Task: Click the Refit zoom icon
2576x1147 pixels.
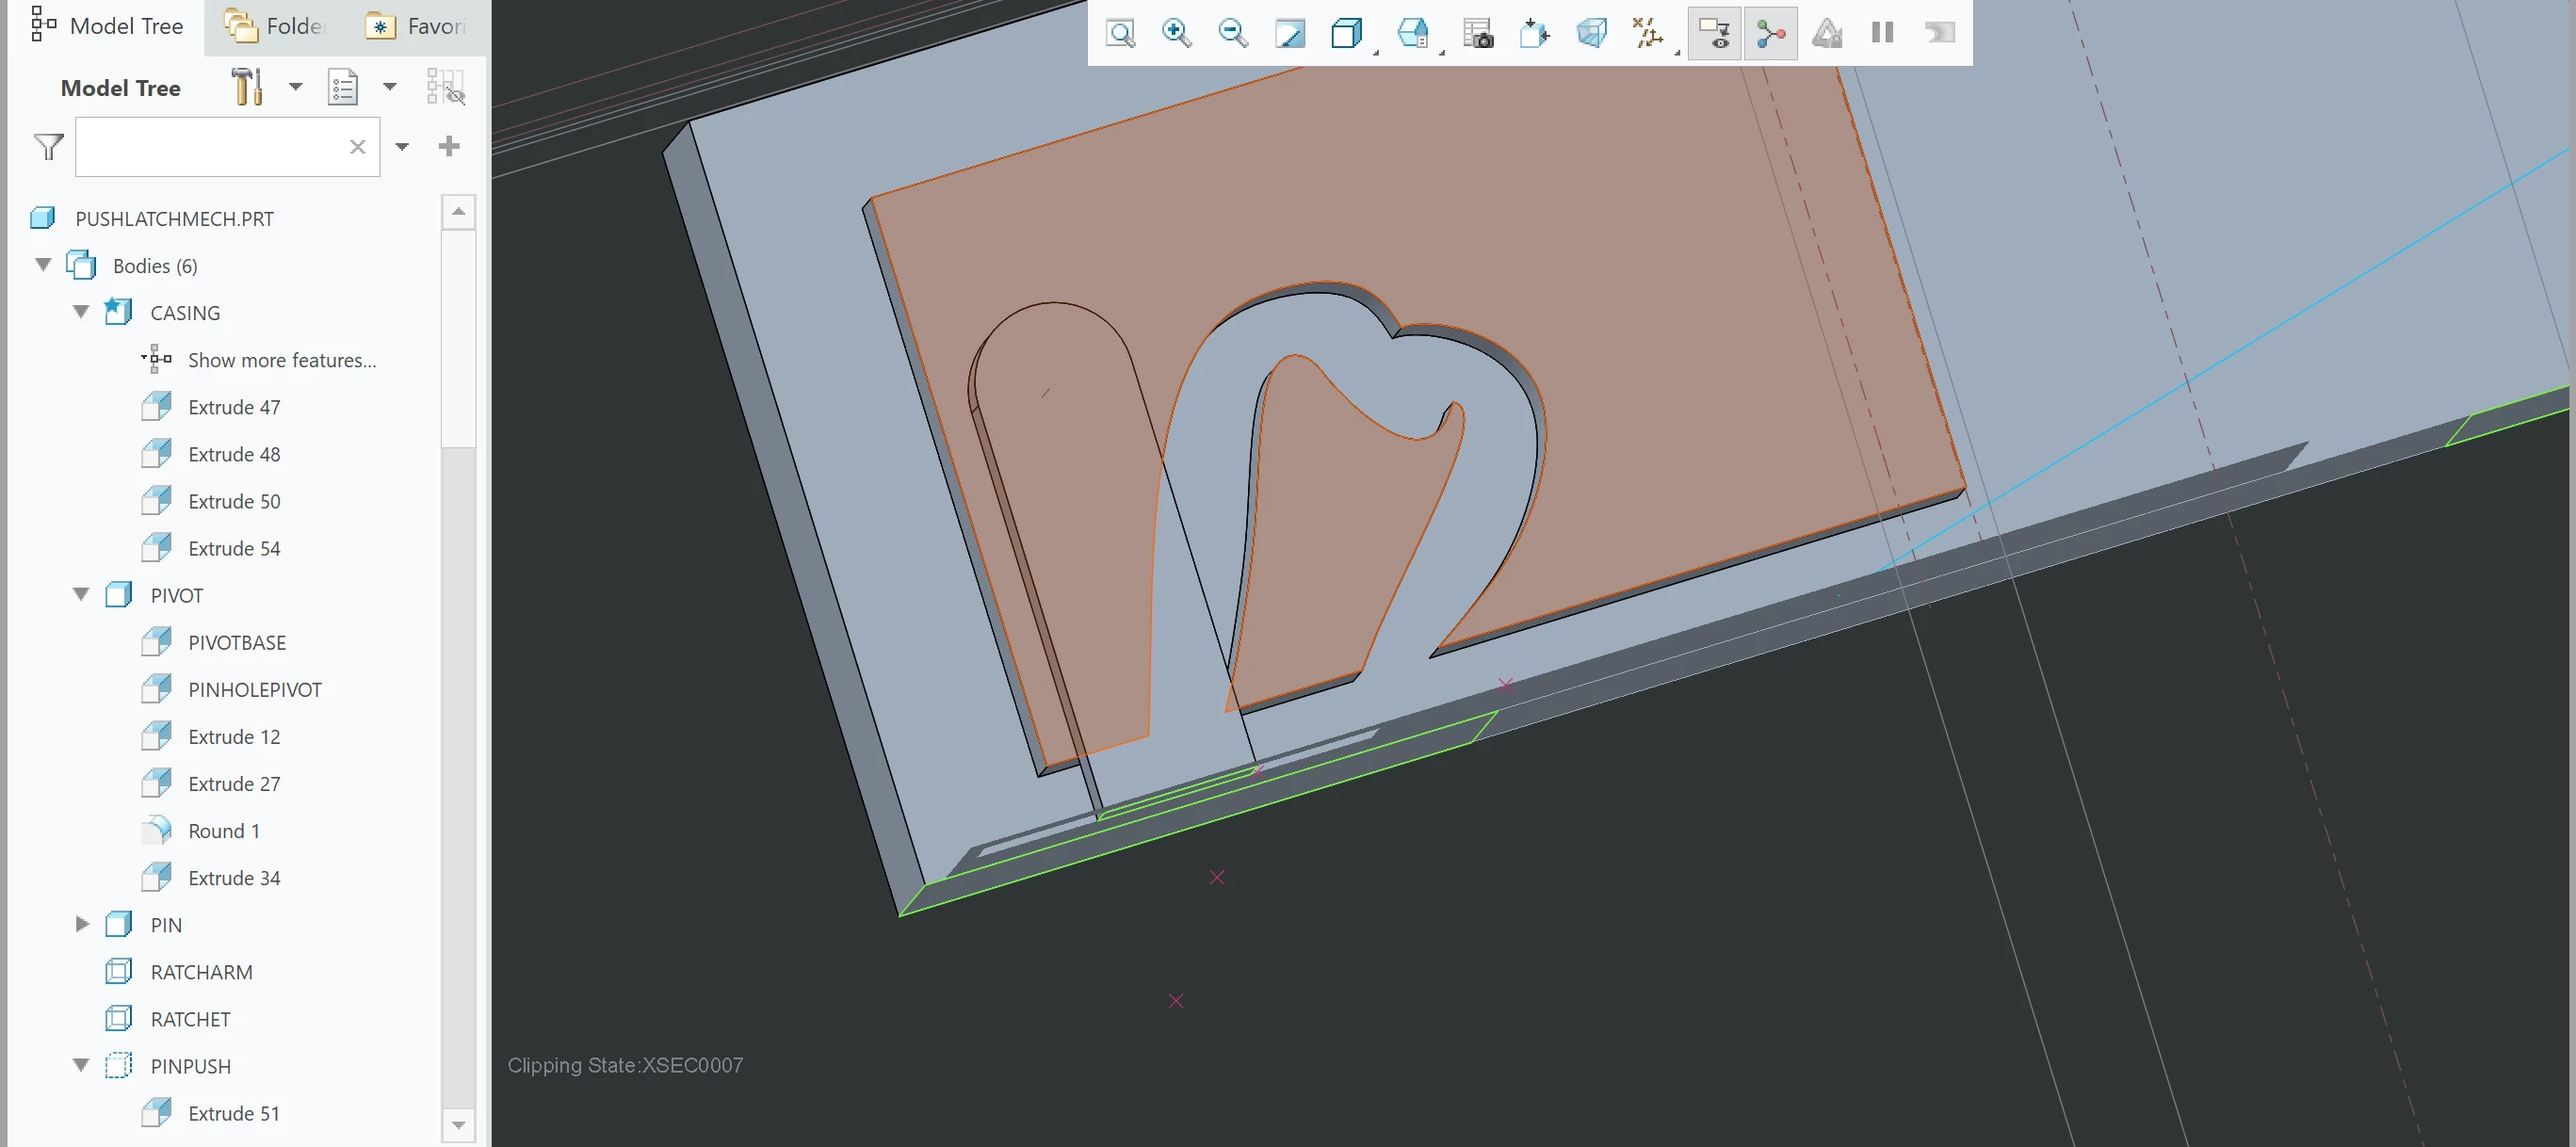Action: coord(1120,33)
